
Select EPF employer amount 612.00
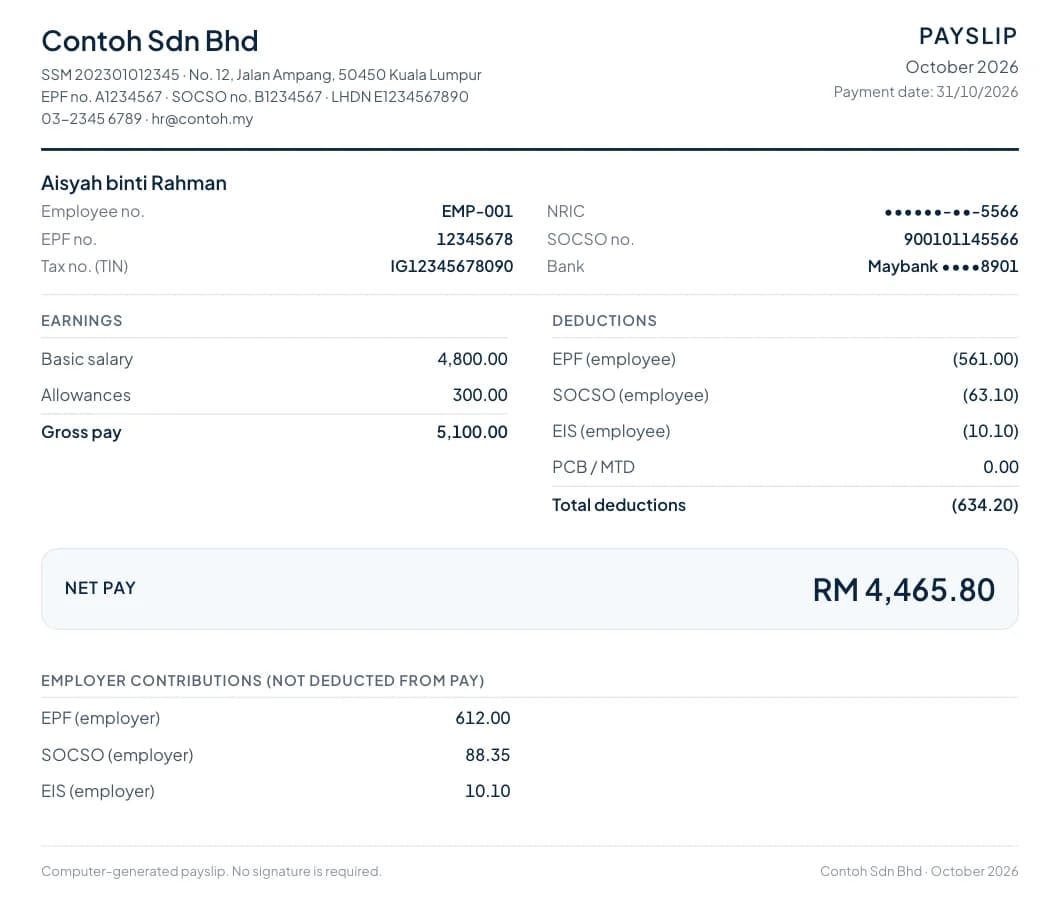[483, 718]
